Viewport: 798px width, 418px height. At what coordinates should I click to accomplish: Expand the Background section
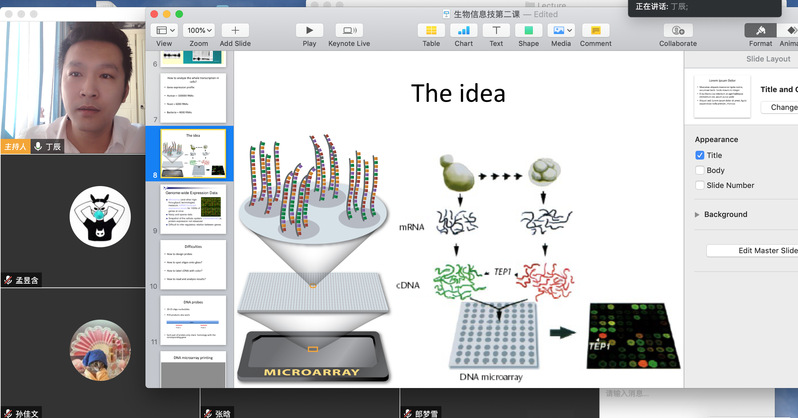(x=697, y=215)
